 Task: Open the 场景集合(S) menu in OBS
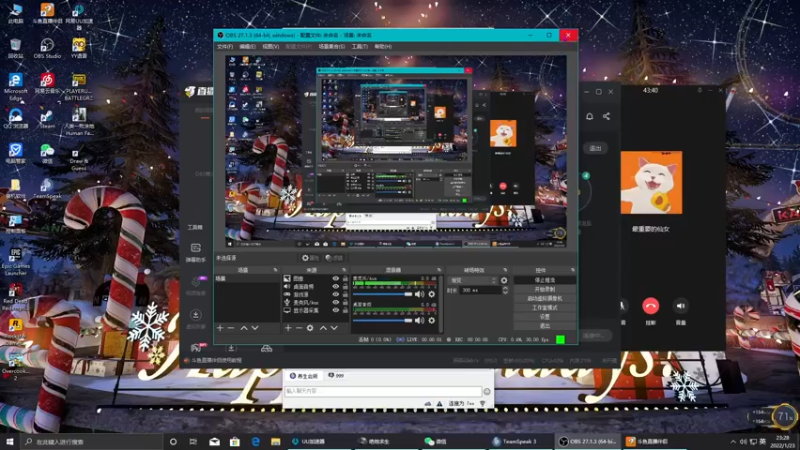point(332,46)
